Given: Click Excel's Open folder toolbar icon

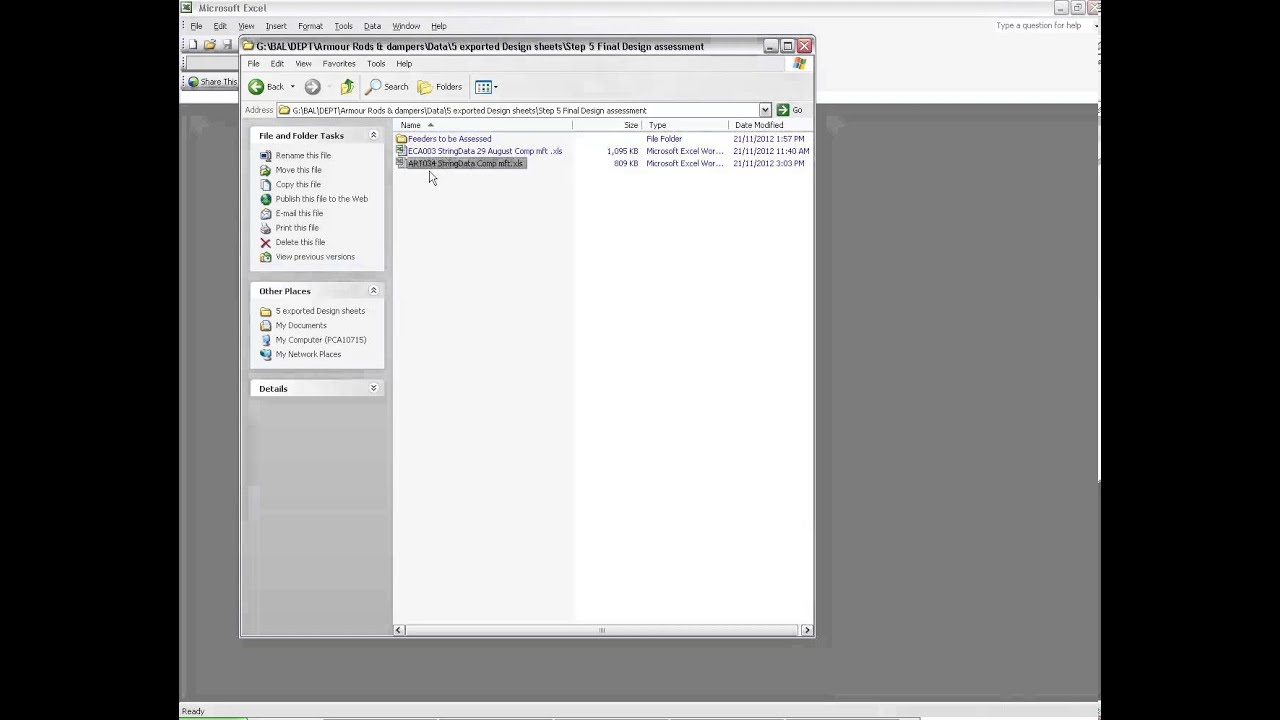Looking at the screenshot, I should coord(210,45).
